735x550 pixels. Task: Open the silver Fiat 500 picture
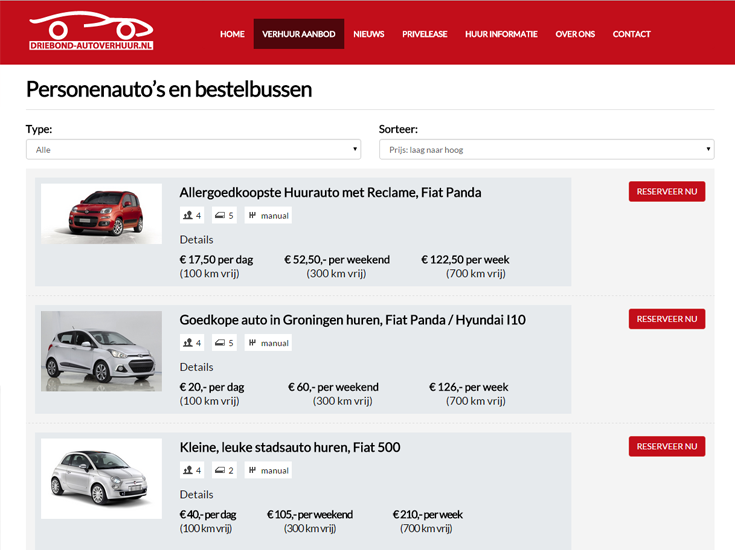101,478
